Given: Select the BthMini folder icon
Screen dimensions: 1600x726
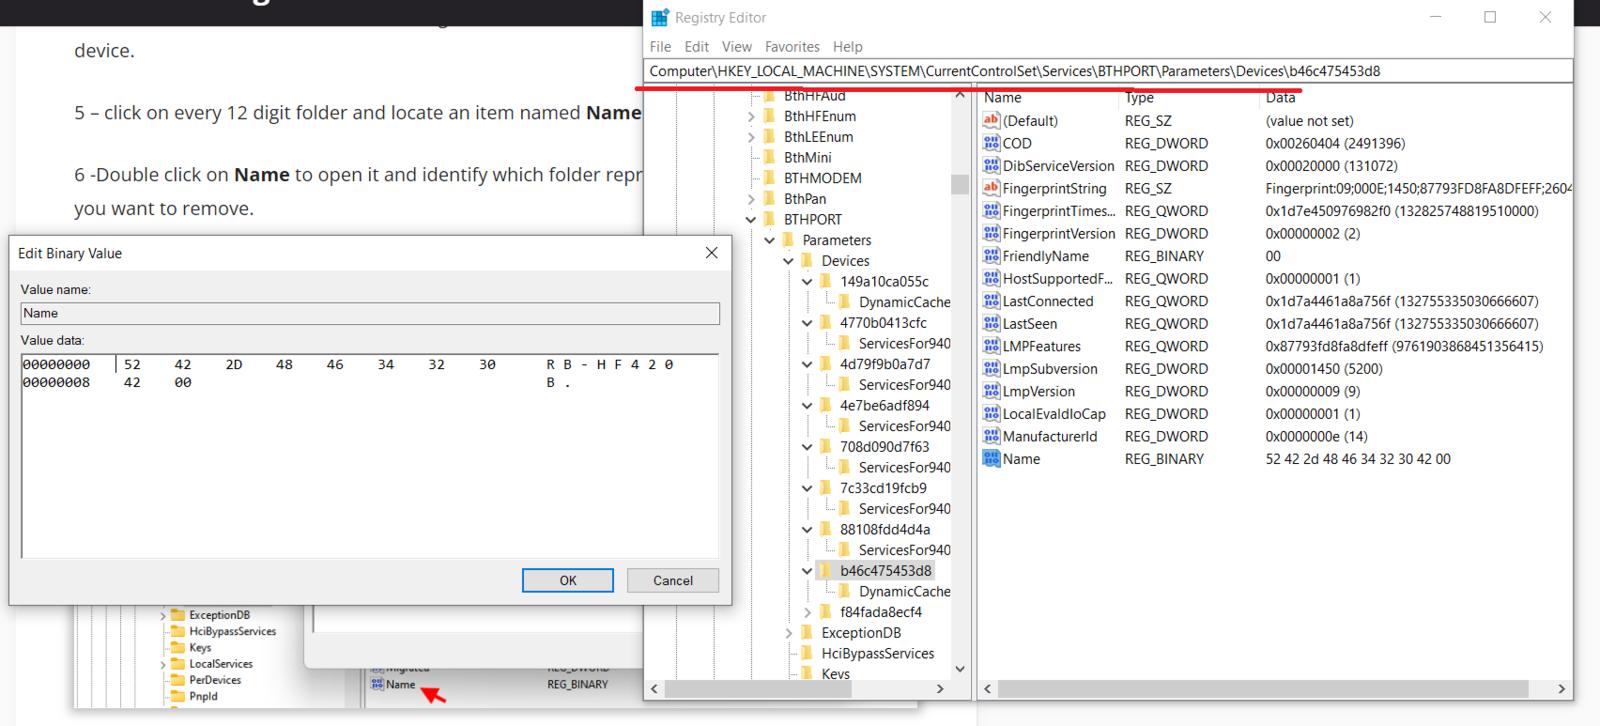Looking at the screenshot, I should click(769, 157).
